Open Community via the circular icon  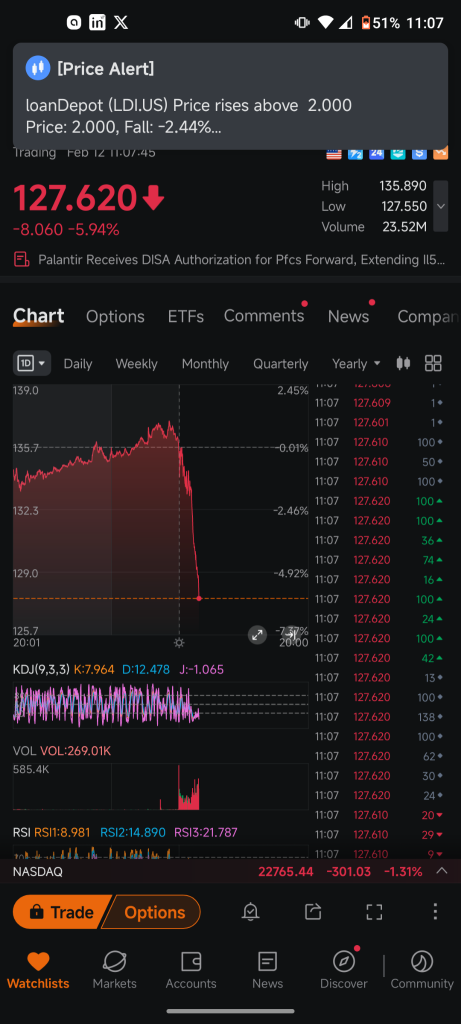point(422,961)
